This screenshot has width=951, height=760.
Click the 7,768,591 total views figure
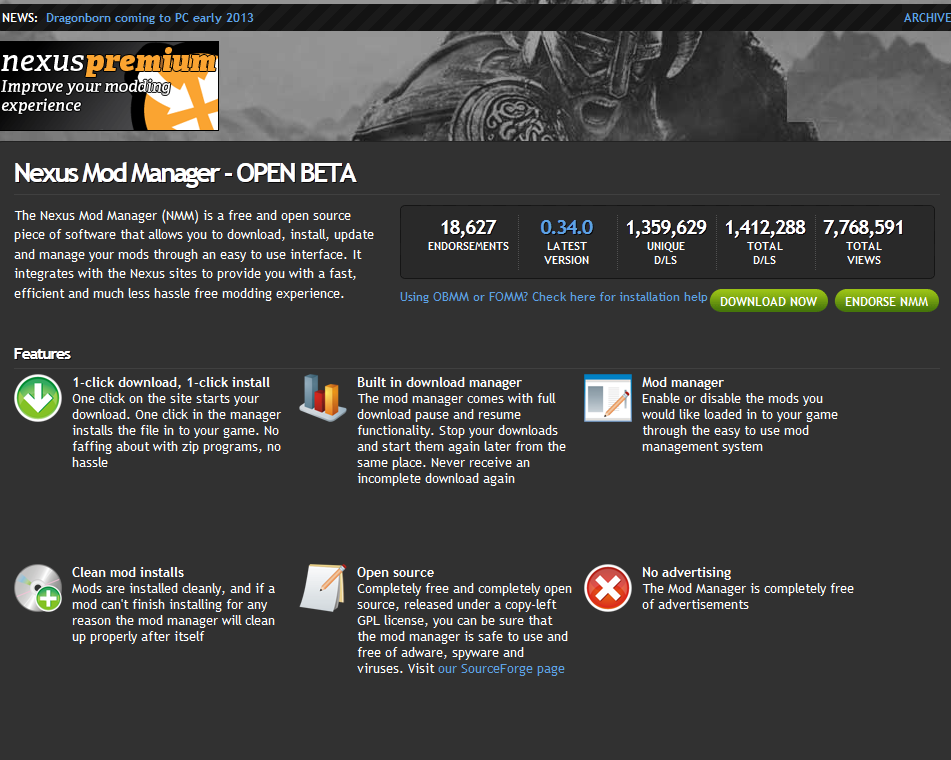click(x=864, y=227)
